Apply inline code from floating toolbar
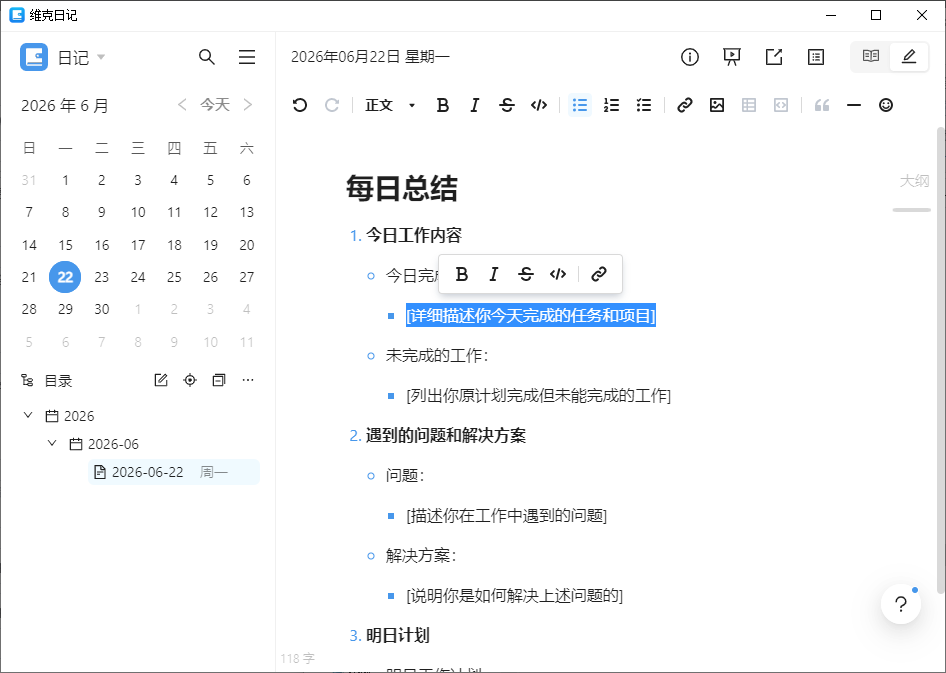946x673 pixels. click(558, 274)
